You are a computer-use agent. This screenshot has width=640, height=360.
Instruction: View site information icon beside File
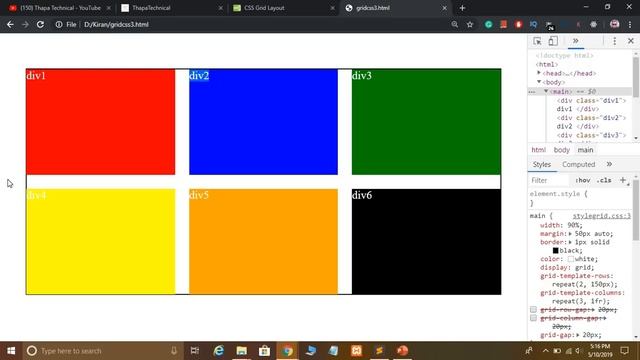click(59, 24)
